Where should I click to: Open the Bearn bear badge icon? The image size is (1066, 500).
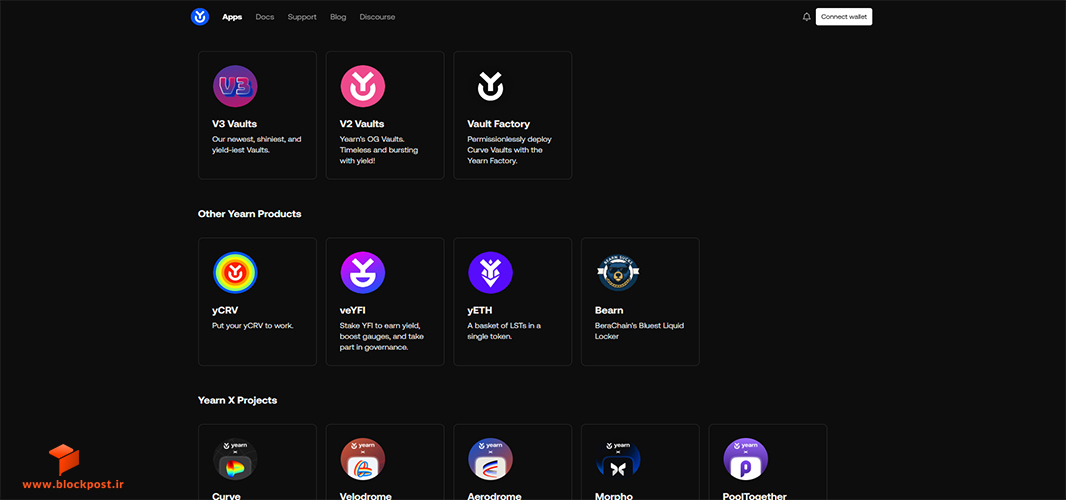coord(618,273)
